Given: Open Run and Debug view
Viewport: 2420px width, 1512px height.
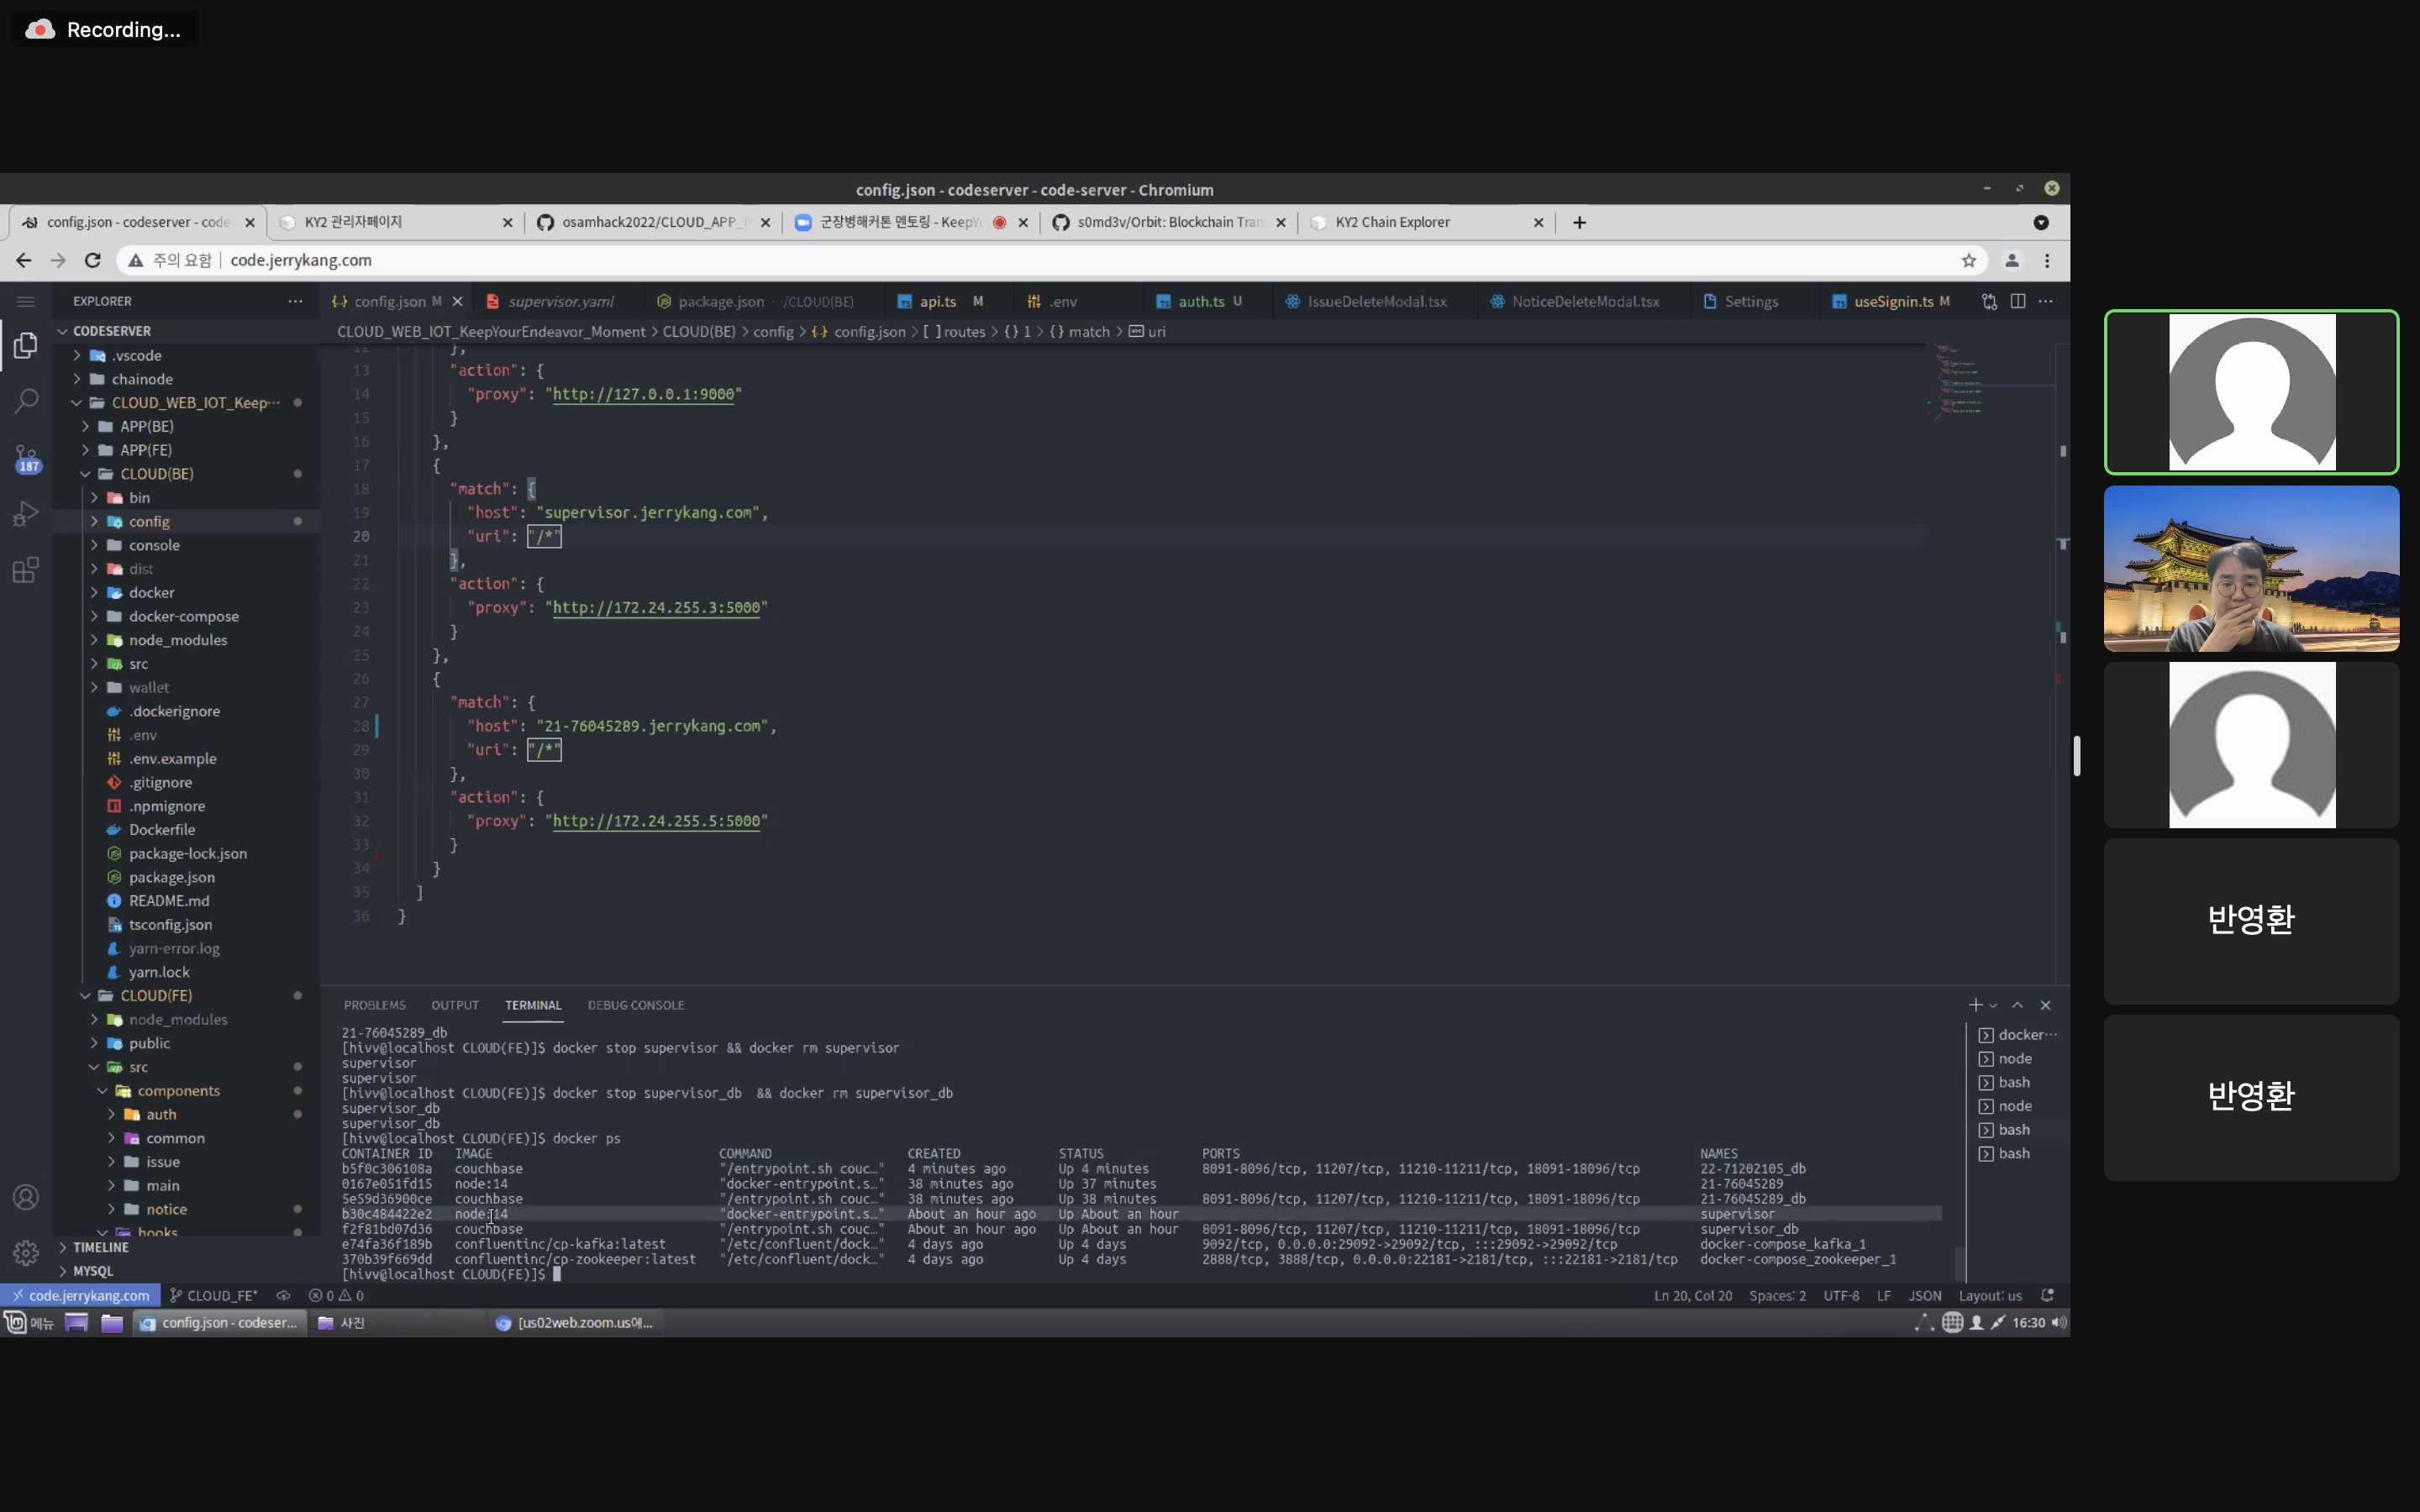Looking at the screenshot, I should point(26,514).
